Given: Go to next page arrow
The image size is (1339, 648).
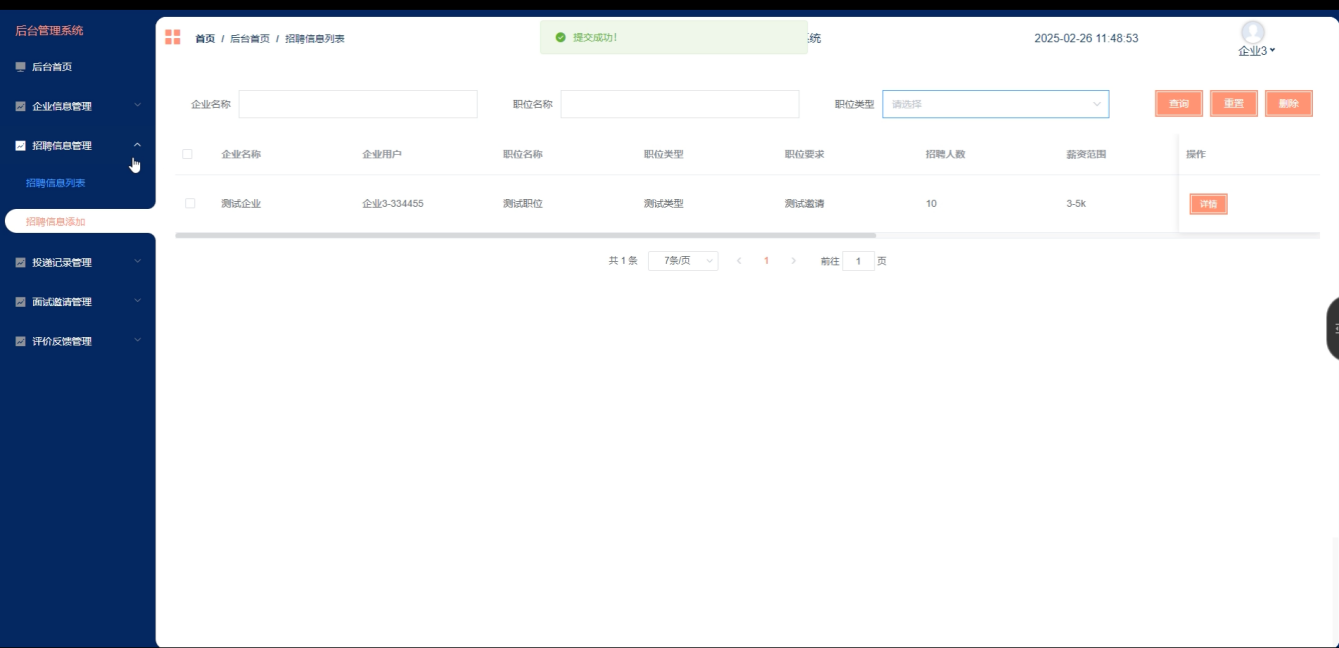Looking at the screenshot, I should (x=794, y=261).
